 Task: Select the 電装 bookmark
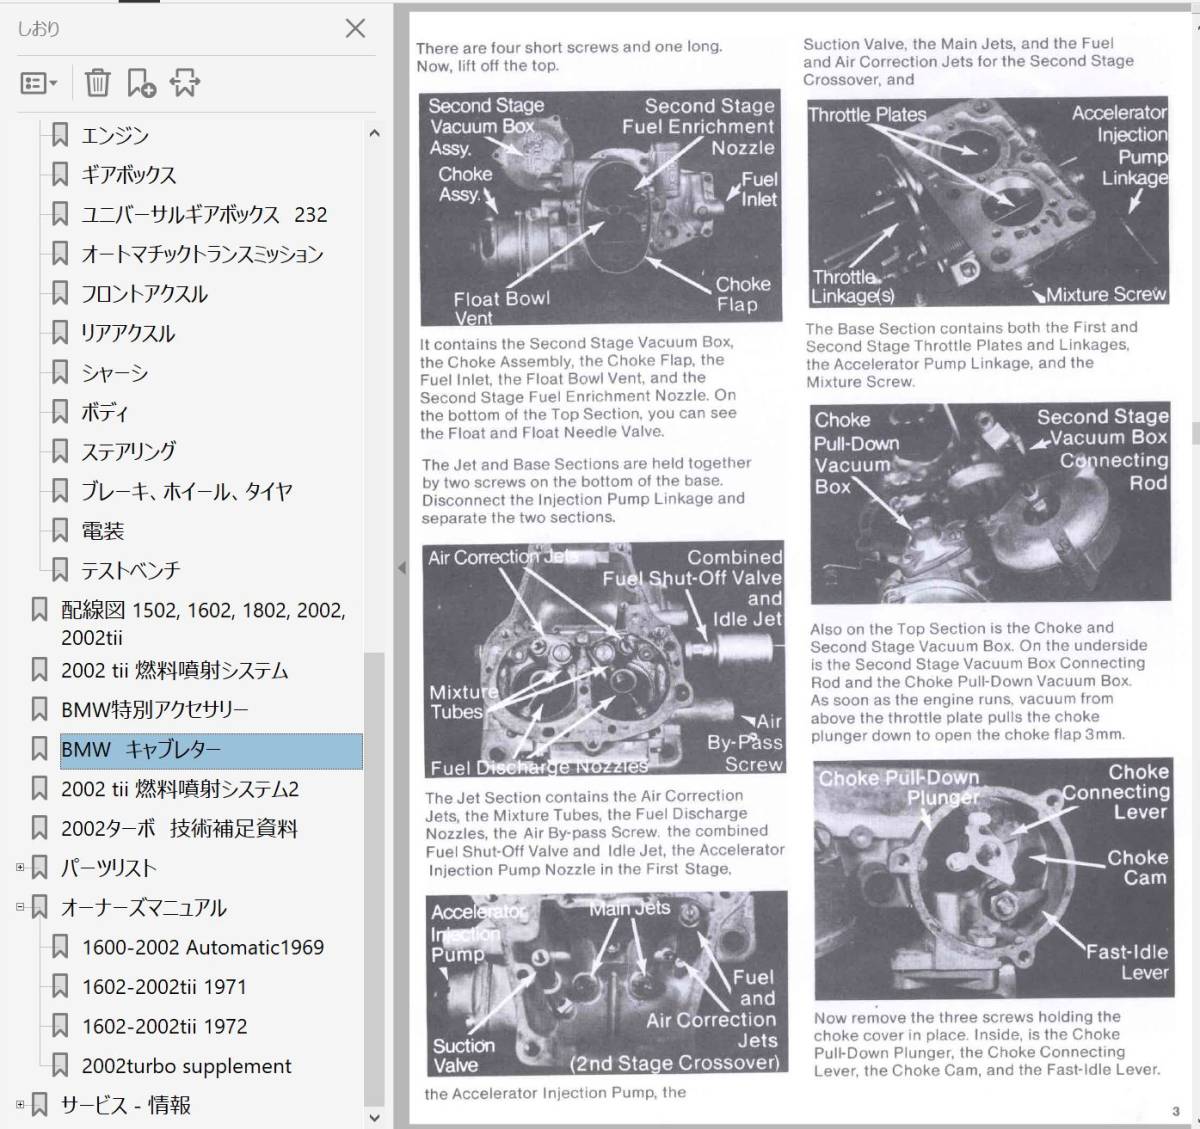(x=103, y=531)
